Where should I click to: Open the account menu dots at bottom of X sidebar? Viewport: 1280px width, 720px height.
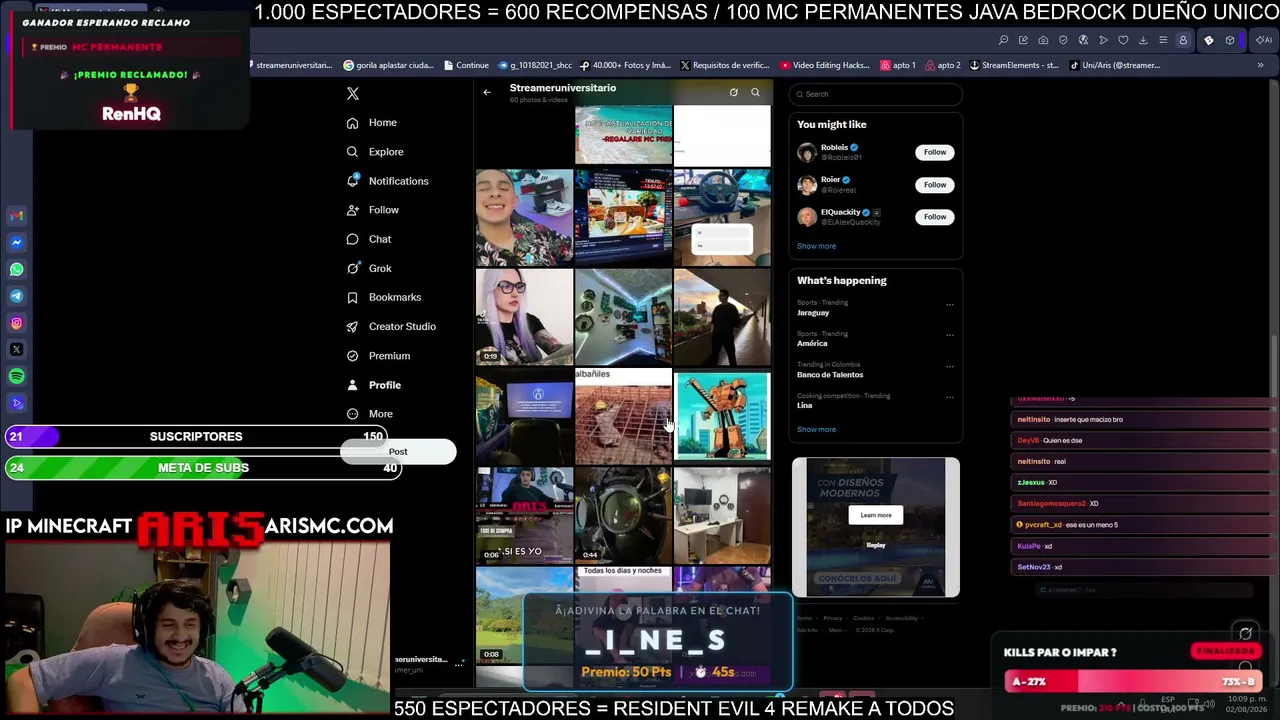point(459,663)
